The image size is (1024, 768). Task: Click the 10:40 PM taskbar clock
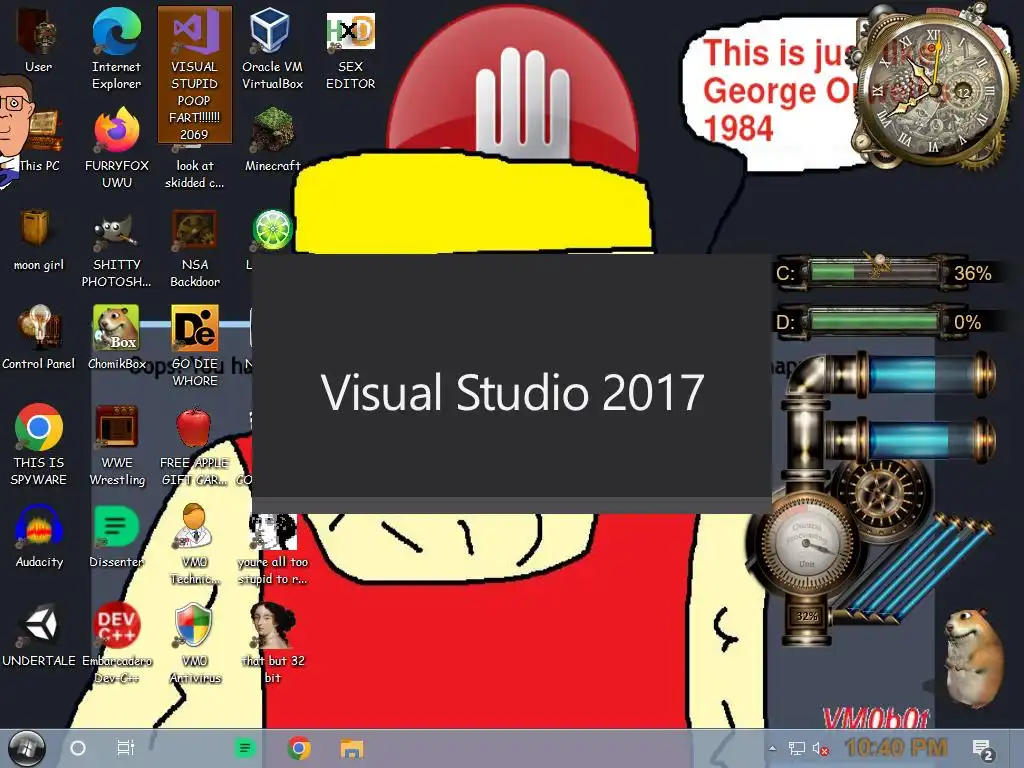[896, 748]
